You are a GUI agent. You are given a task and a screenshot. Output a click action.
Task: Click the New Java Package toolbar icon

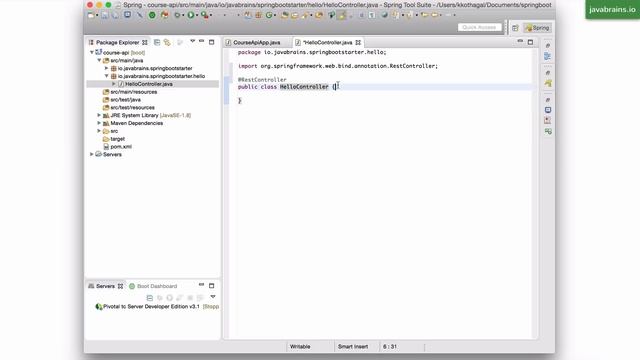(x=258, y=15)
